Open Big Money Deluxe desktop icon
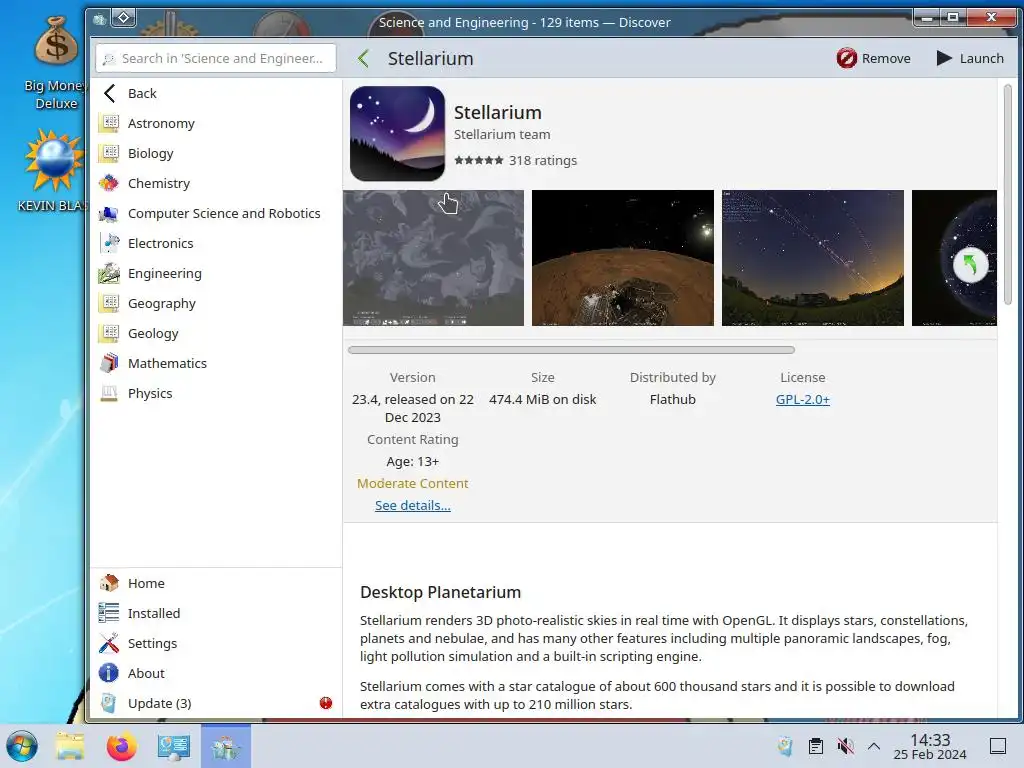The image size is (1024, 768). pyautogui.click(x=56, y=62)
